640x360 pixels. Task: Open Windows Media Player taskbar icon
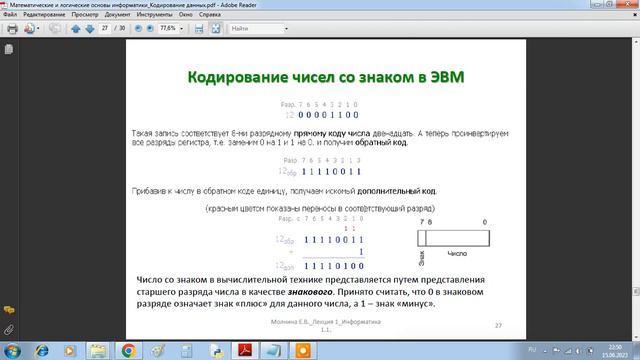pos(70,351)
